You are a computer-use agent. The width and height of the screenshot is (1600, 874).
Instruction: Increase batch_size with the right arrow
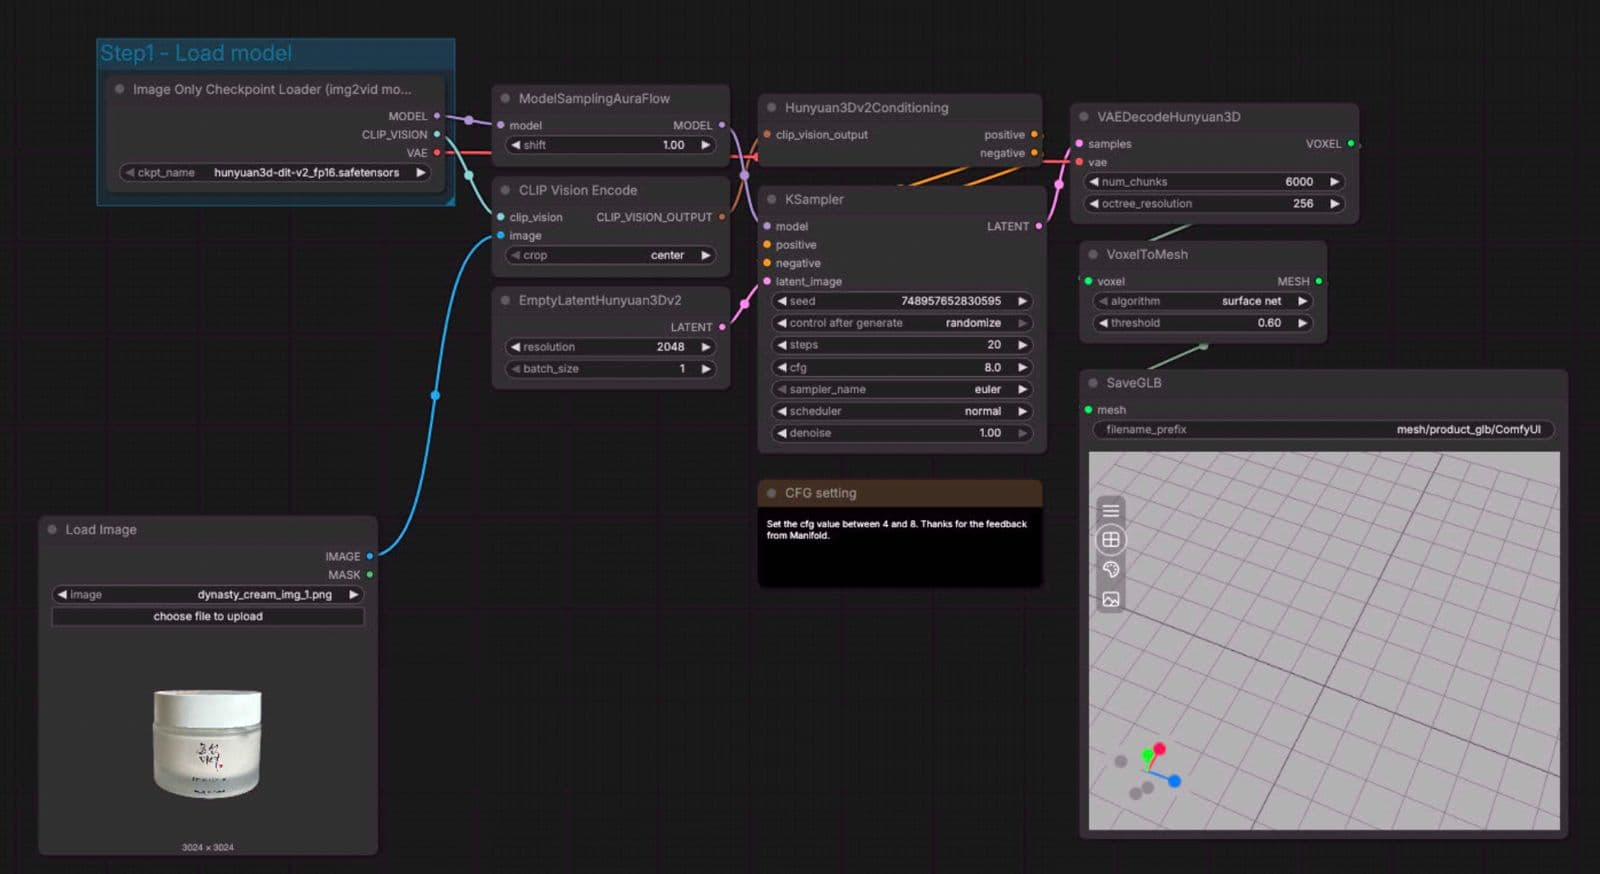(705, 369)
